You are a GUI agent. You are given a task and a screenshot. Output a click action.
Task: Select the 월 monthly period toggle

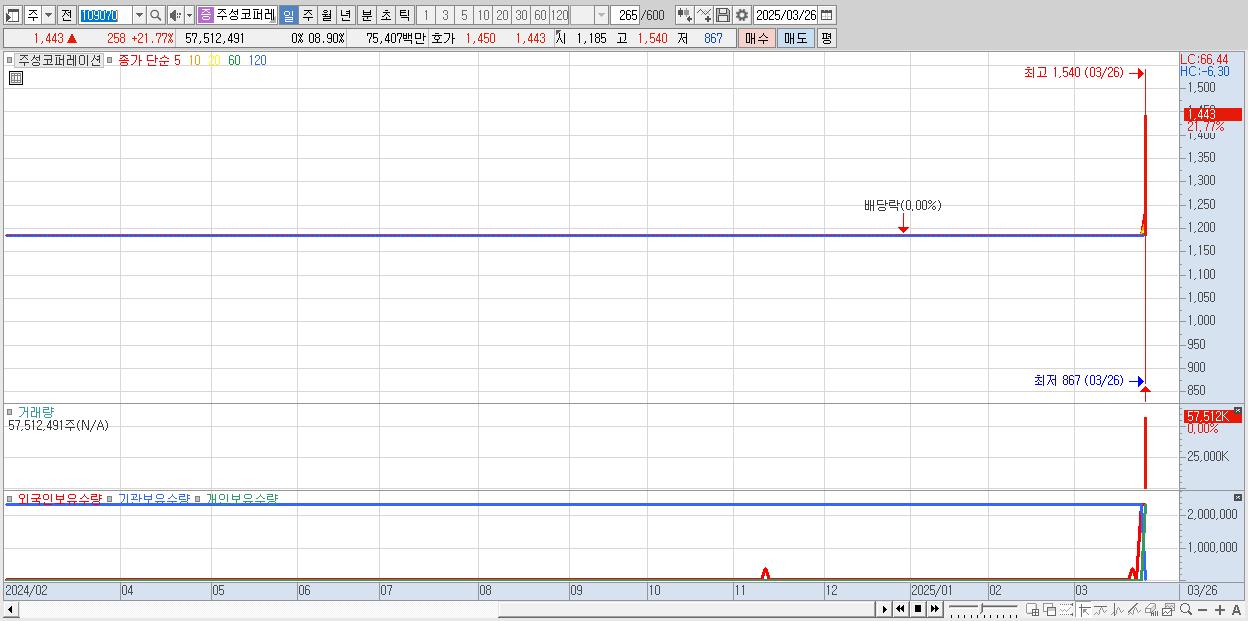[x=326, y=15]
